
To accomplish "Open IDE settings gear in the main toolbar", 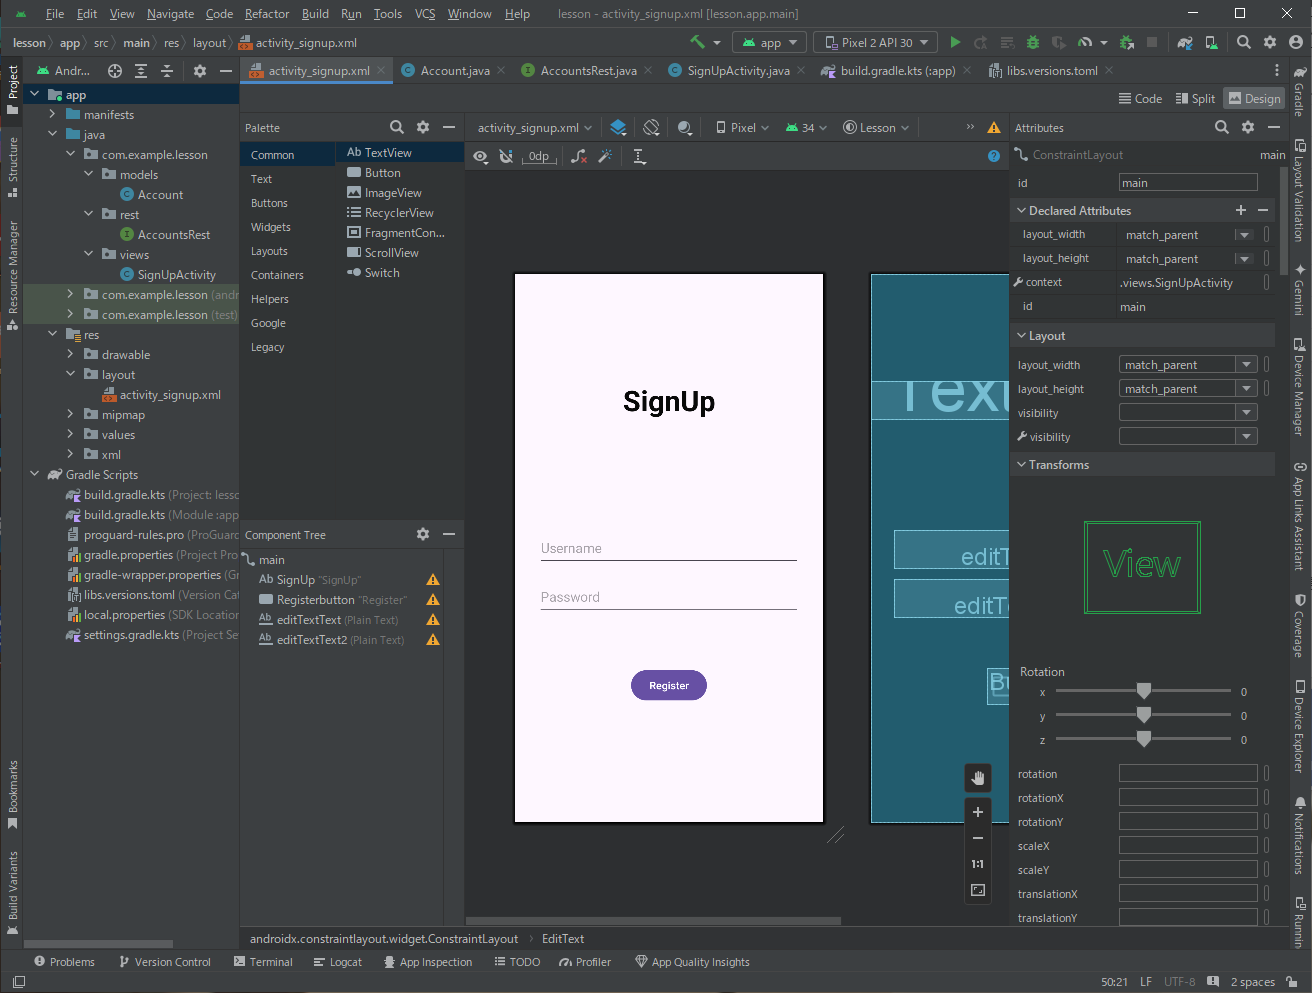I will pyautogui.click(x=1270, y=42).
